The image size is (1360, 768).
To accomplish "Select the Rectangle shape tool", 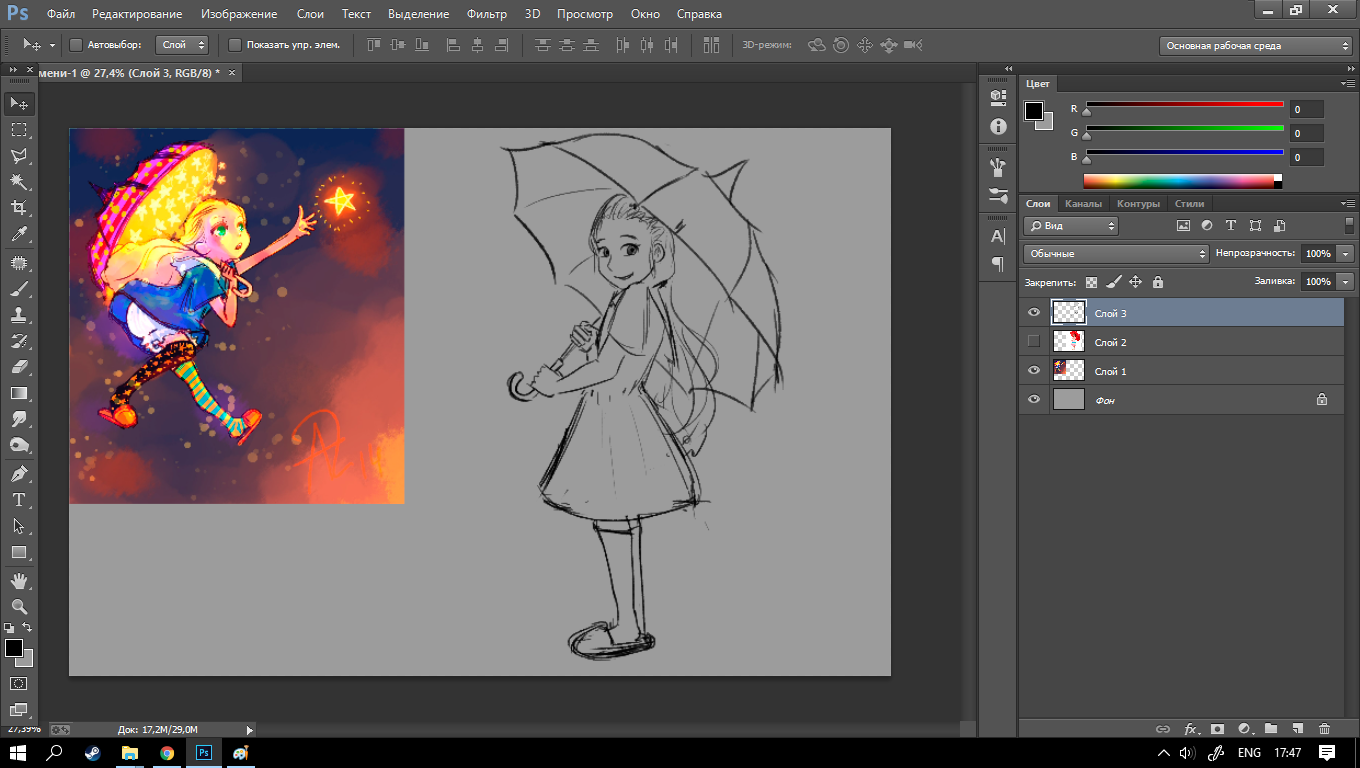I will (x=19, y=552).
